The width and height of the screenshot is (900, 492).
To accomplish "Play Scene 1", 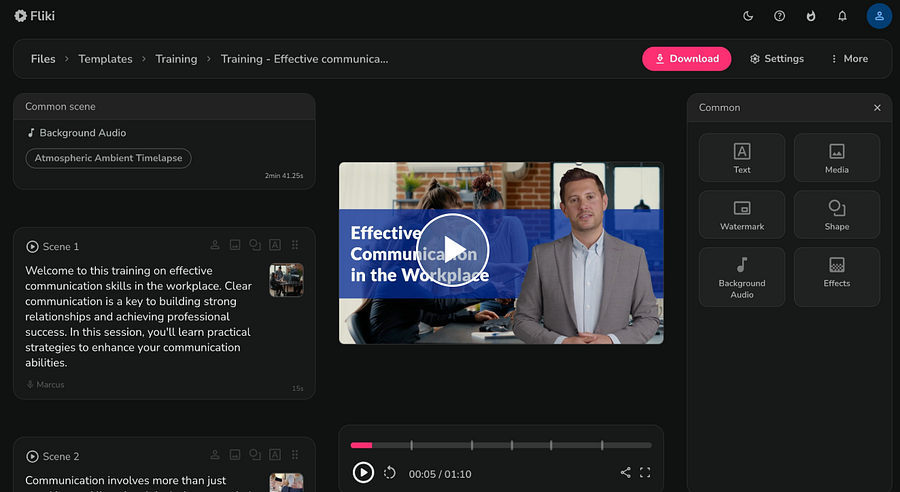I will [32, 247].
